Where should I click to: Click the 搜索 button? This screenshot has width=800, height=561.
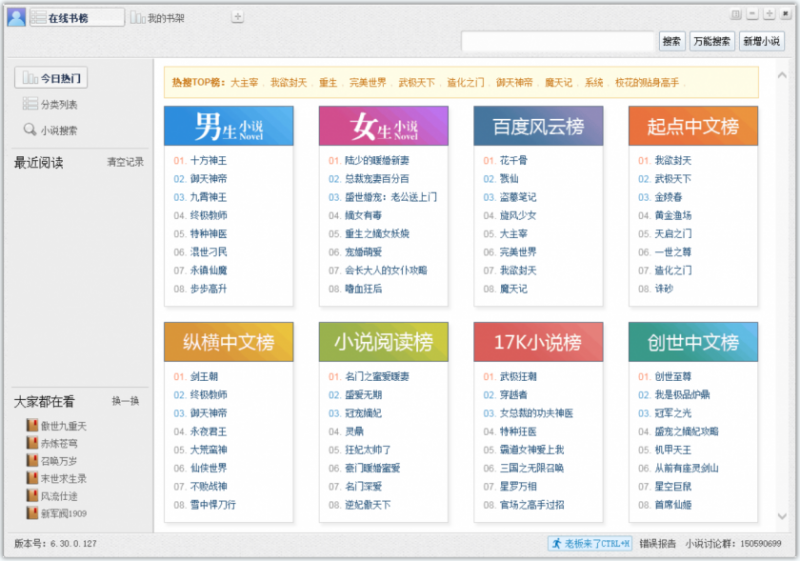[x=671, y=41]
